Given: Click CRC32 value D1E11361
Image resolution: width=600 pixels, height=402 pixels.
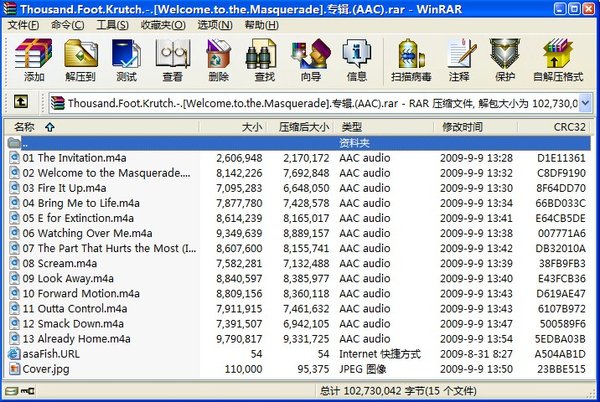Looking at the screenshot, I should pyautogui.click(x=561, y=158).
